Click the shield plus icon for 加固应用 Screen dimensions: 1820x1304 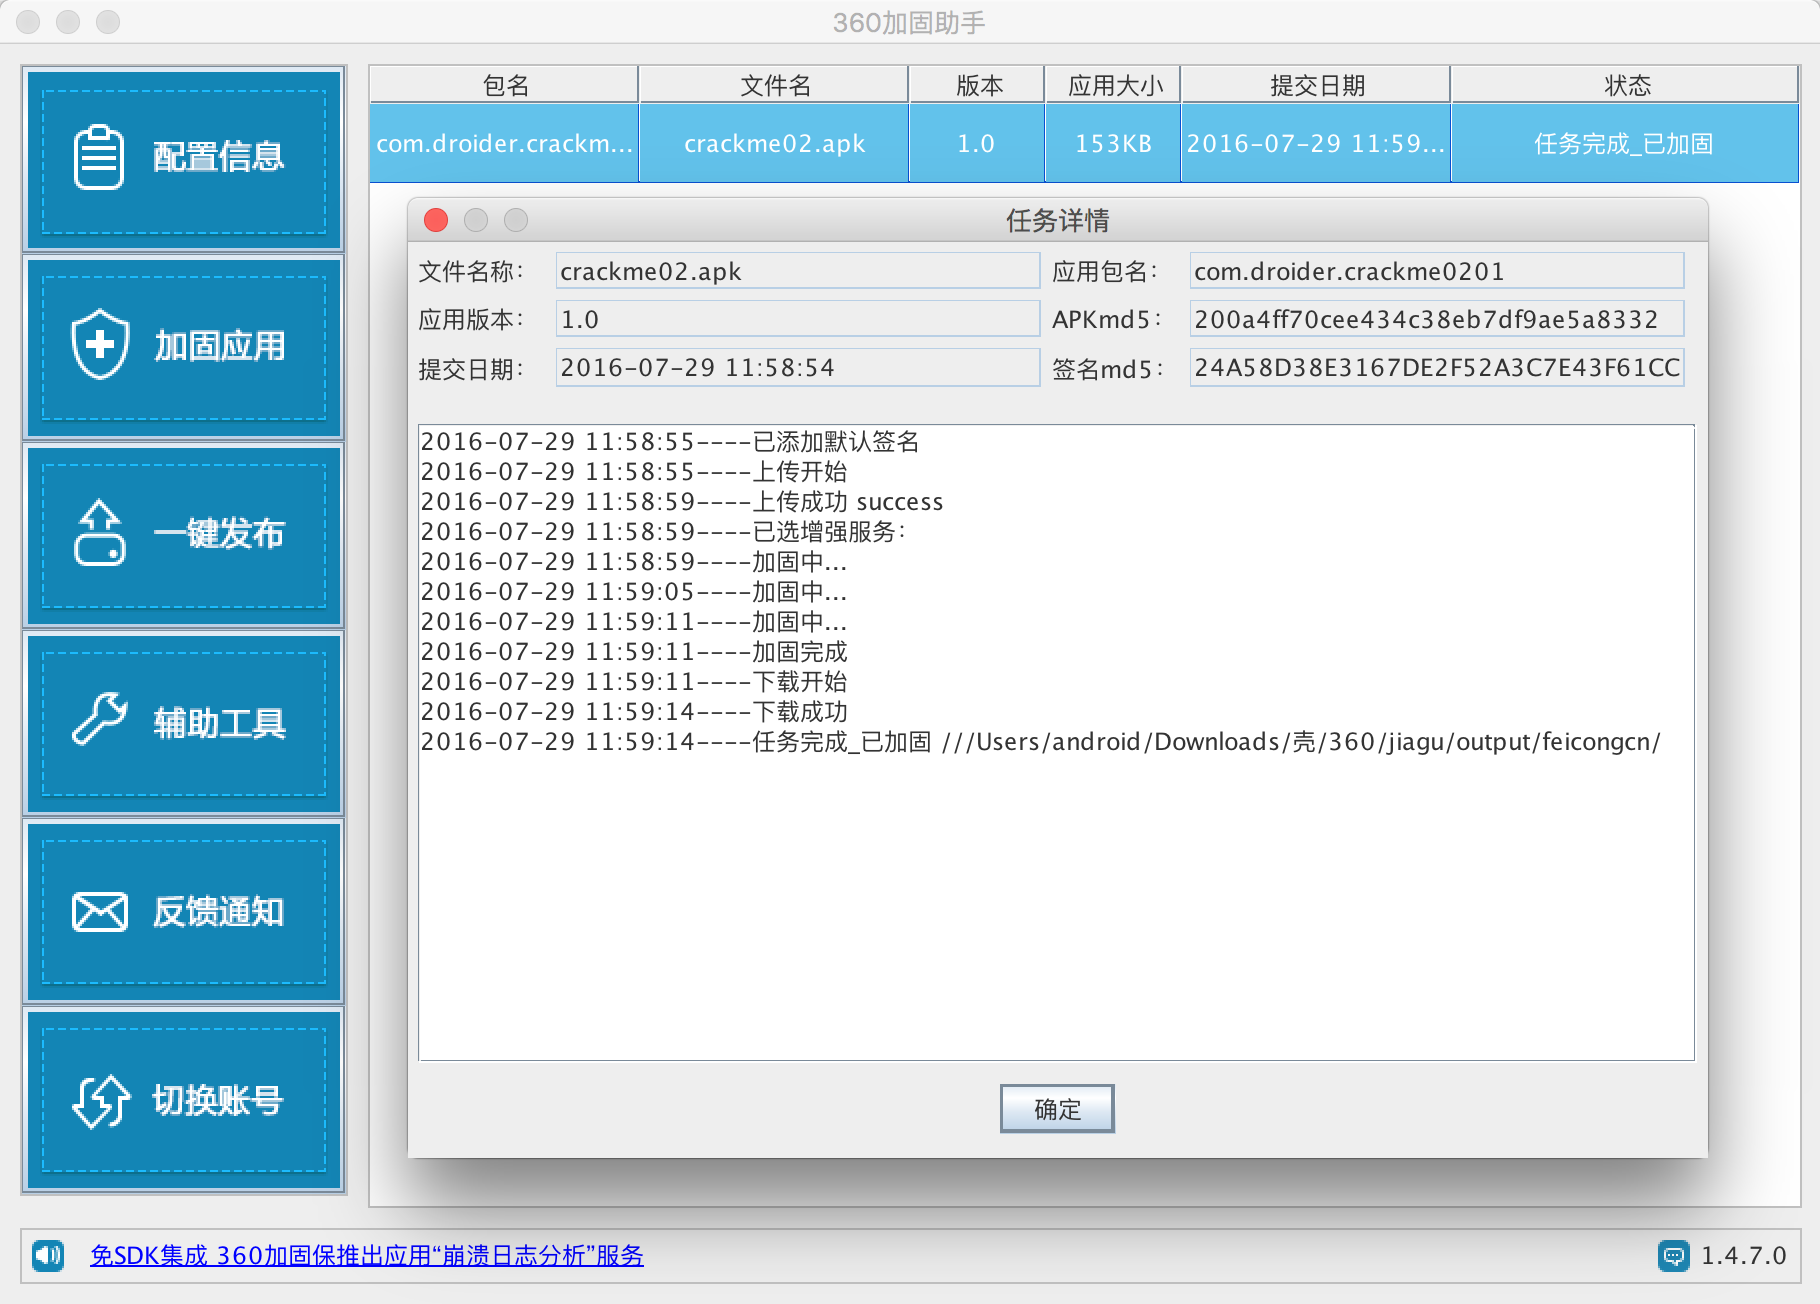point(100,345)
